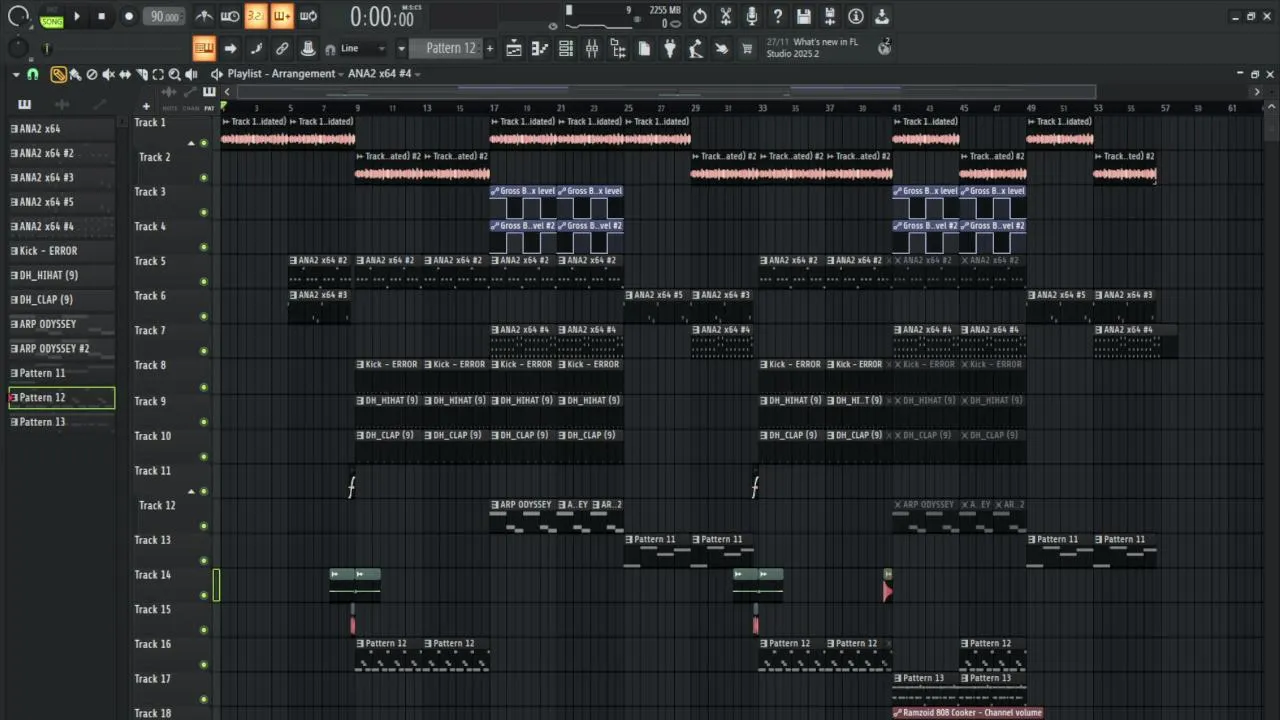Viewport: 1280px width, 720px height.
Task: Collapse Track 11 group arrow
Action: click(x=191, y=491)
